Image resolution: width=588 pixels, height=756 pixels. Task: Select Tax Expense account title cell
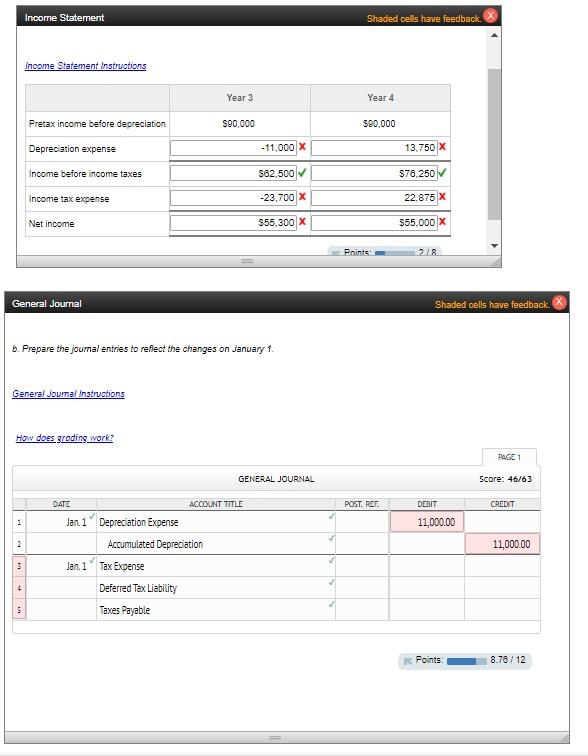[215, 566]
